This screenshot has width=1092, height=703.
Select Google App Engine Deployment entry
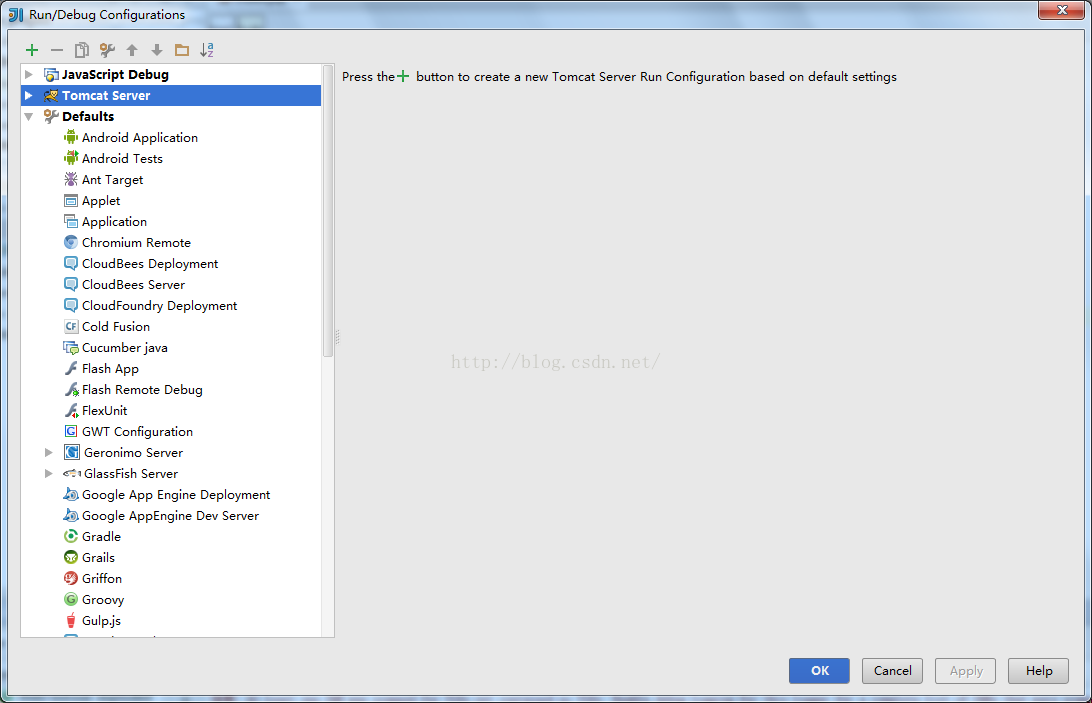pyautogui.click(x=176, y=495)
